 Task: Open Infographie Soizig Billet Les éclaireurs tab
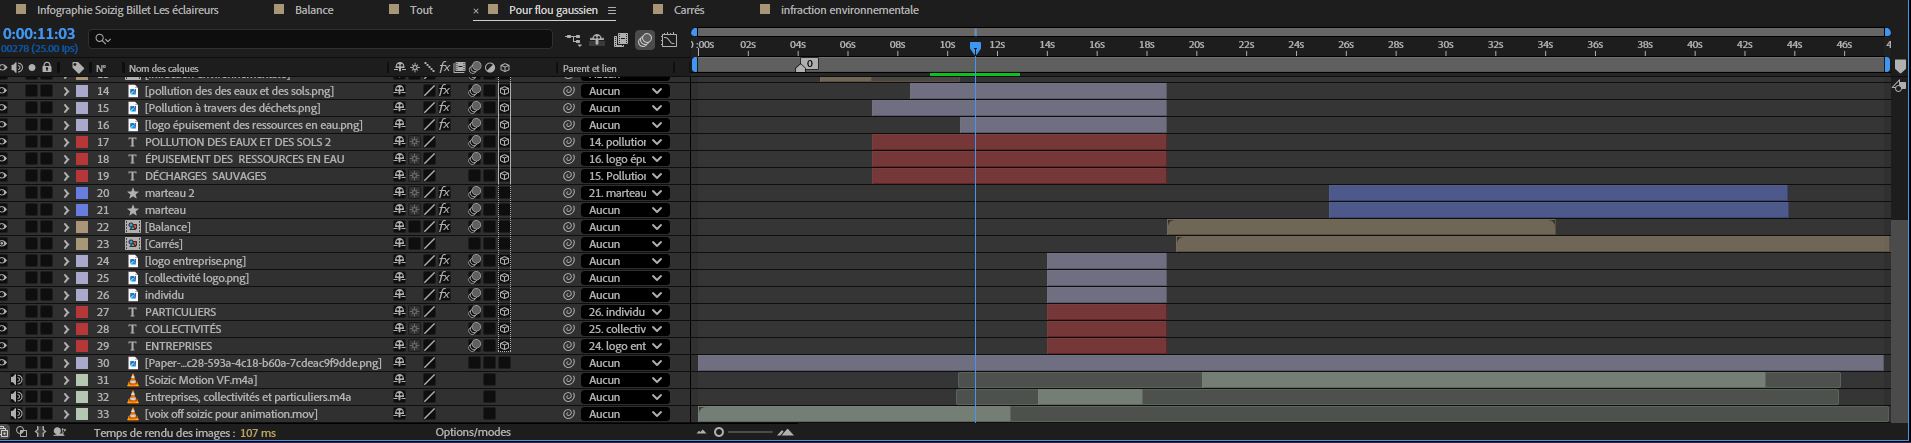[127, 10]
